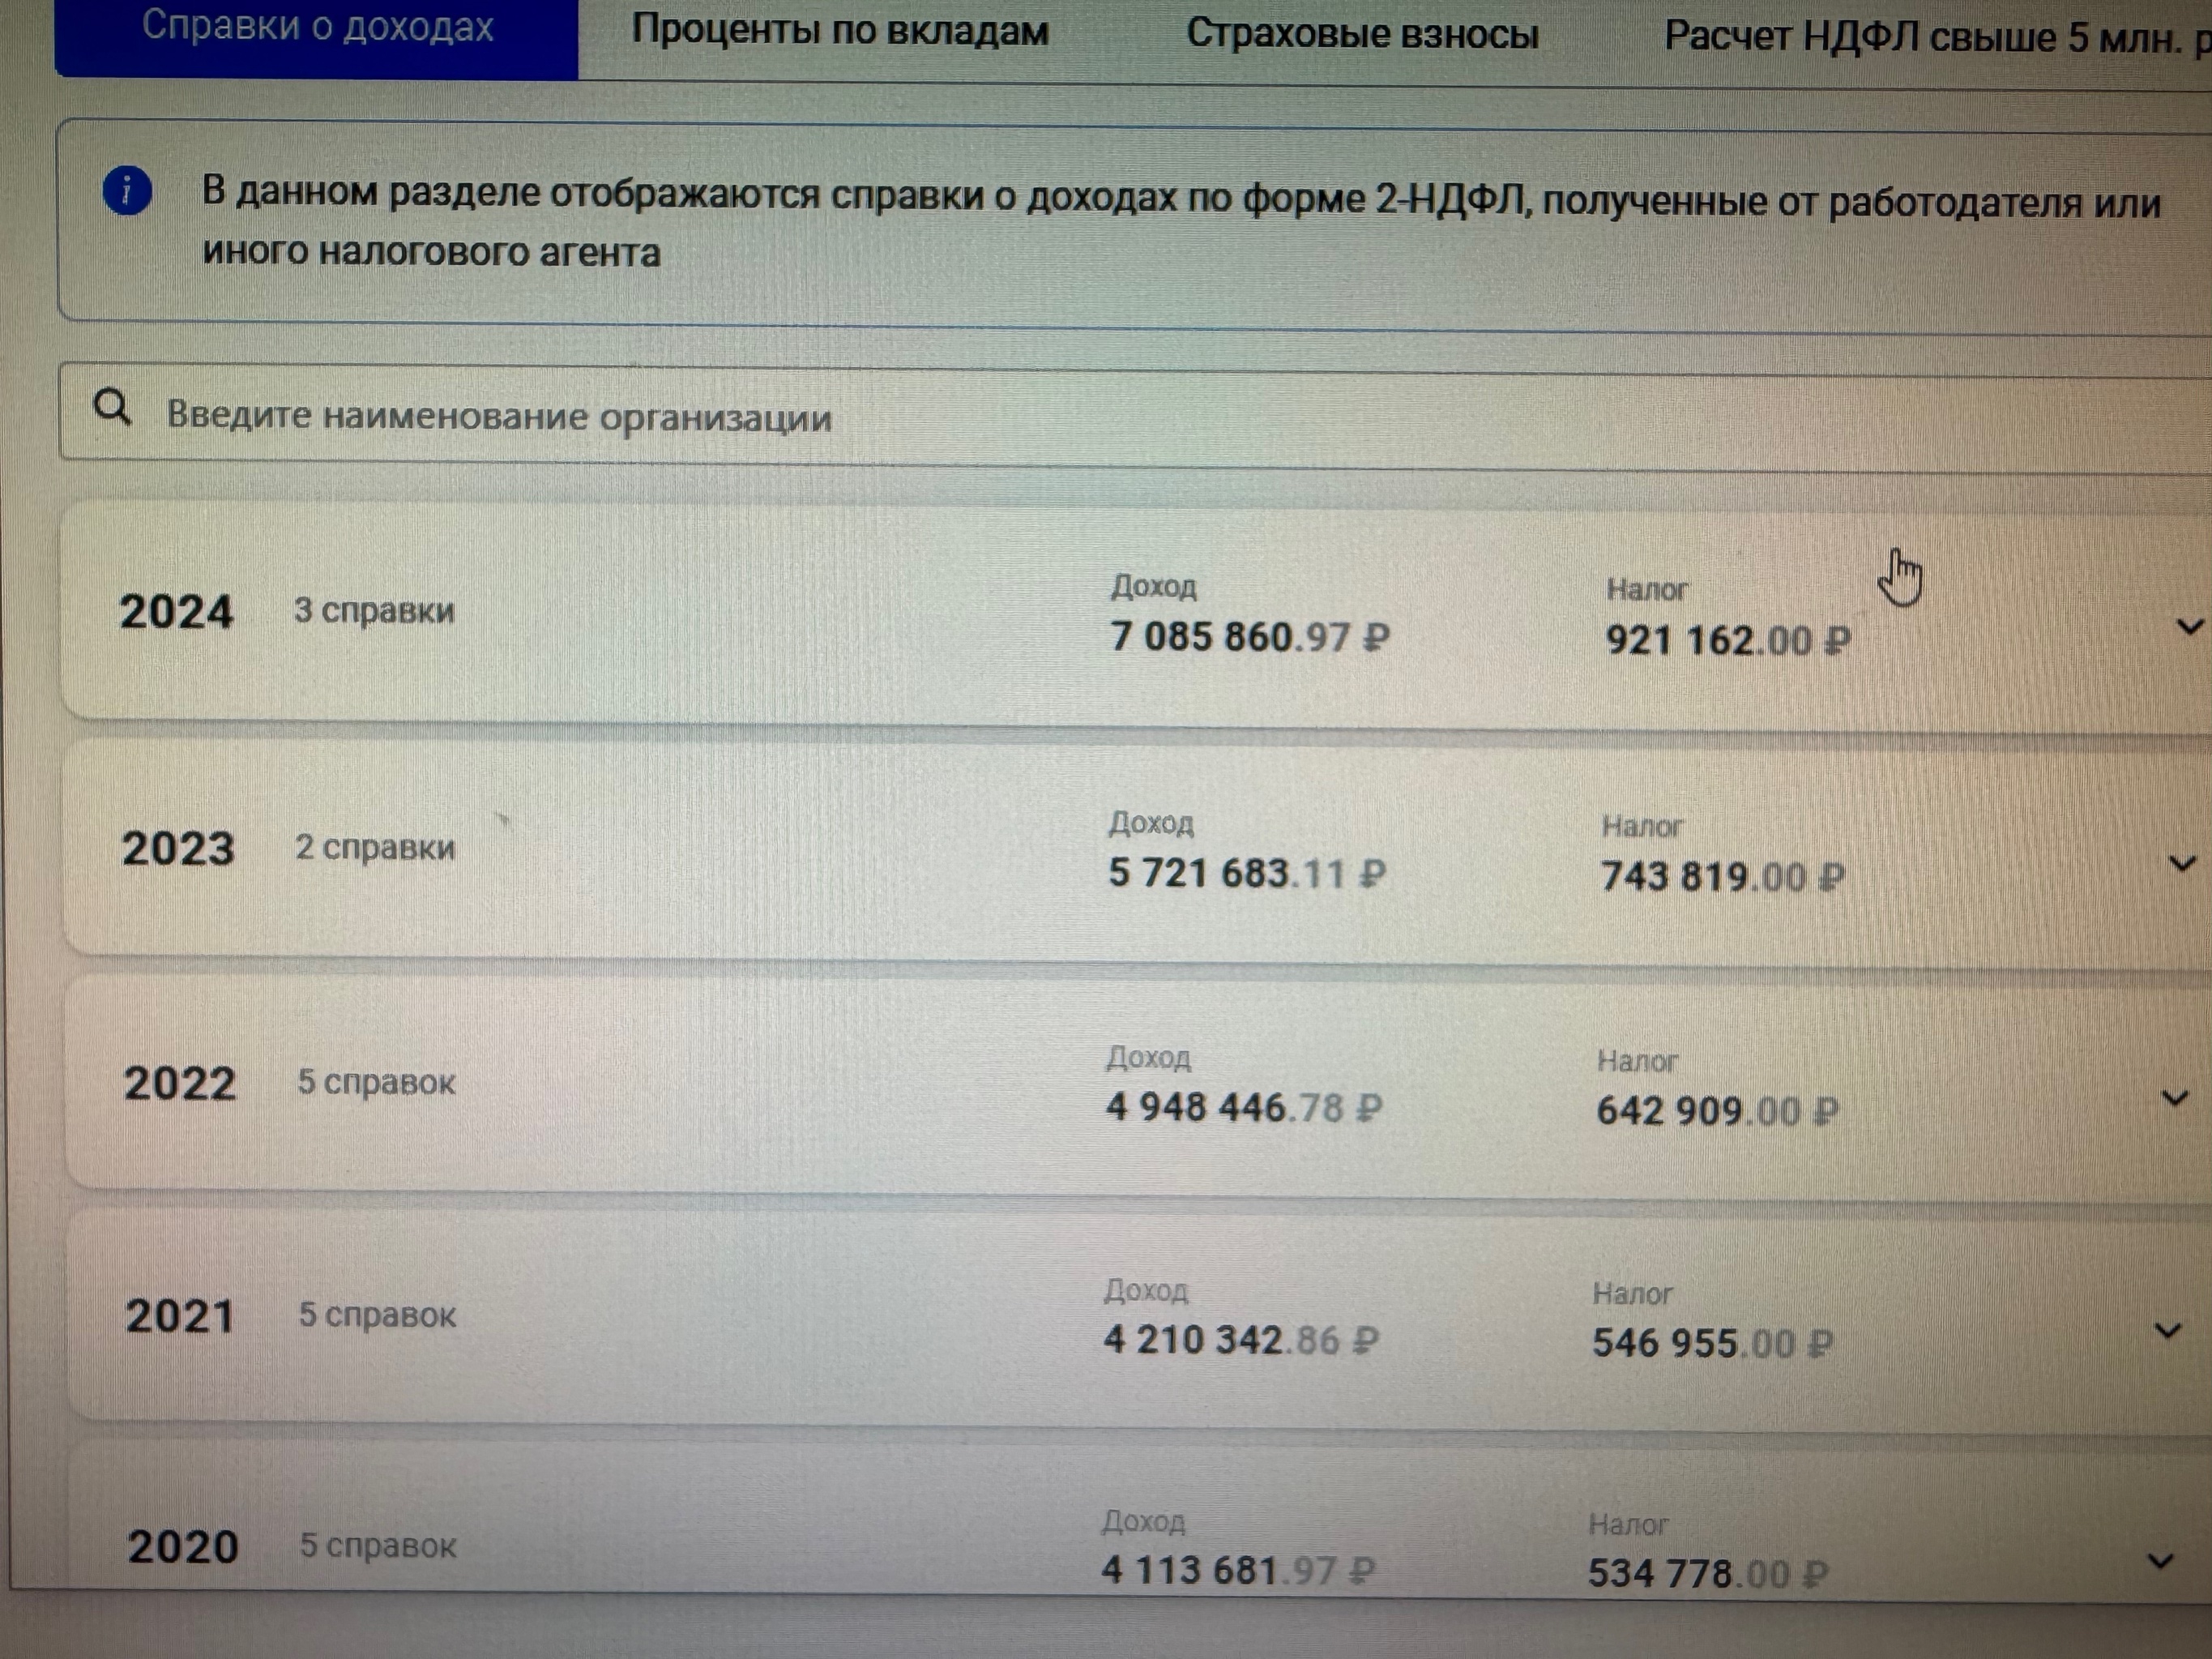Click the magnifier search icon
Image resolution: width=2212 pixels, height=1659 pixels.
(112, 407)
